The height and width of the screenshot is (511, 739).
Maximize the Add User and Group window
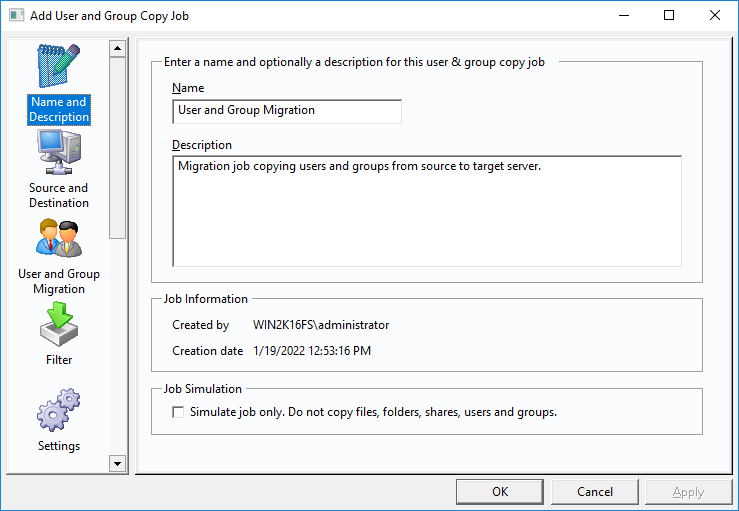point(669,16)
